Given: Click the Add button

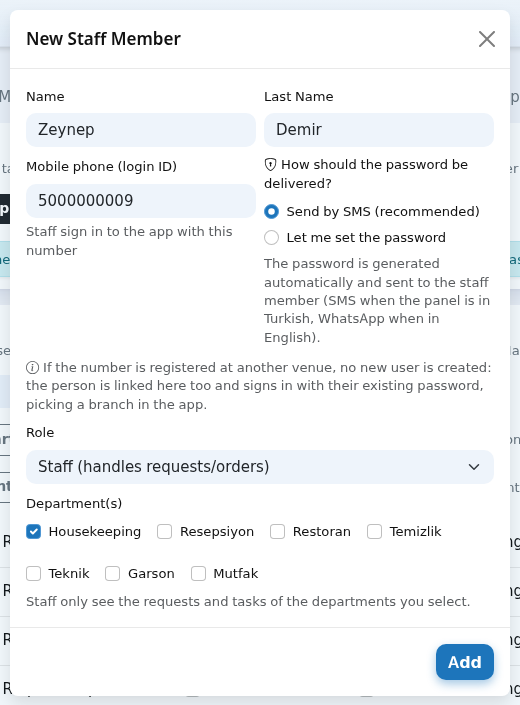Looking at the screenshot, I should click(x=465, y=662).
